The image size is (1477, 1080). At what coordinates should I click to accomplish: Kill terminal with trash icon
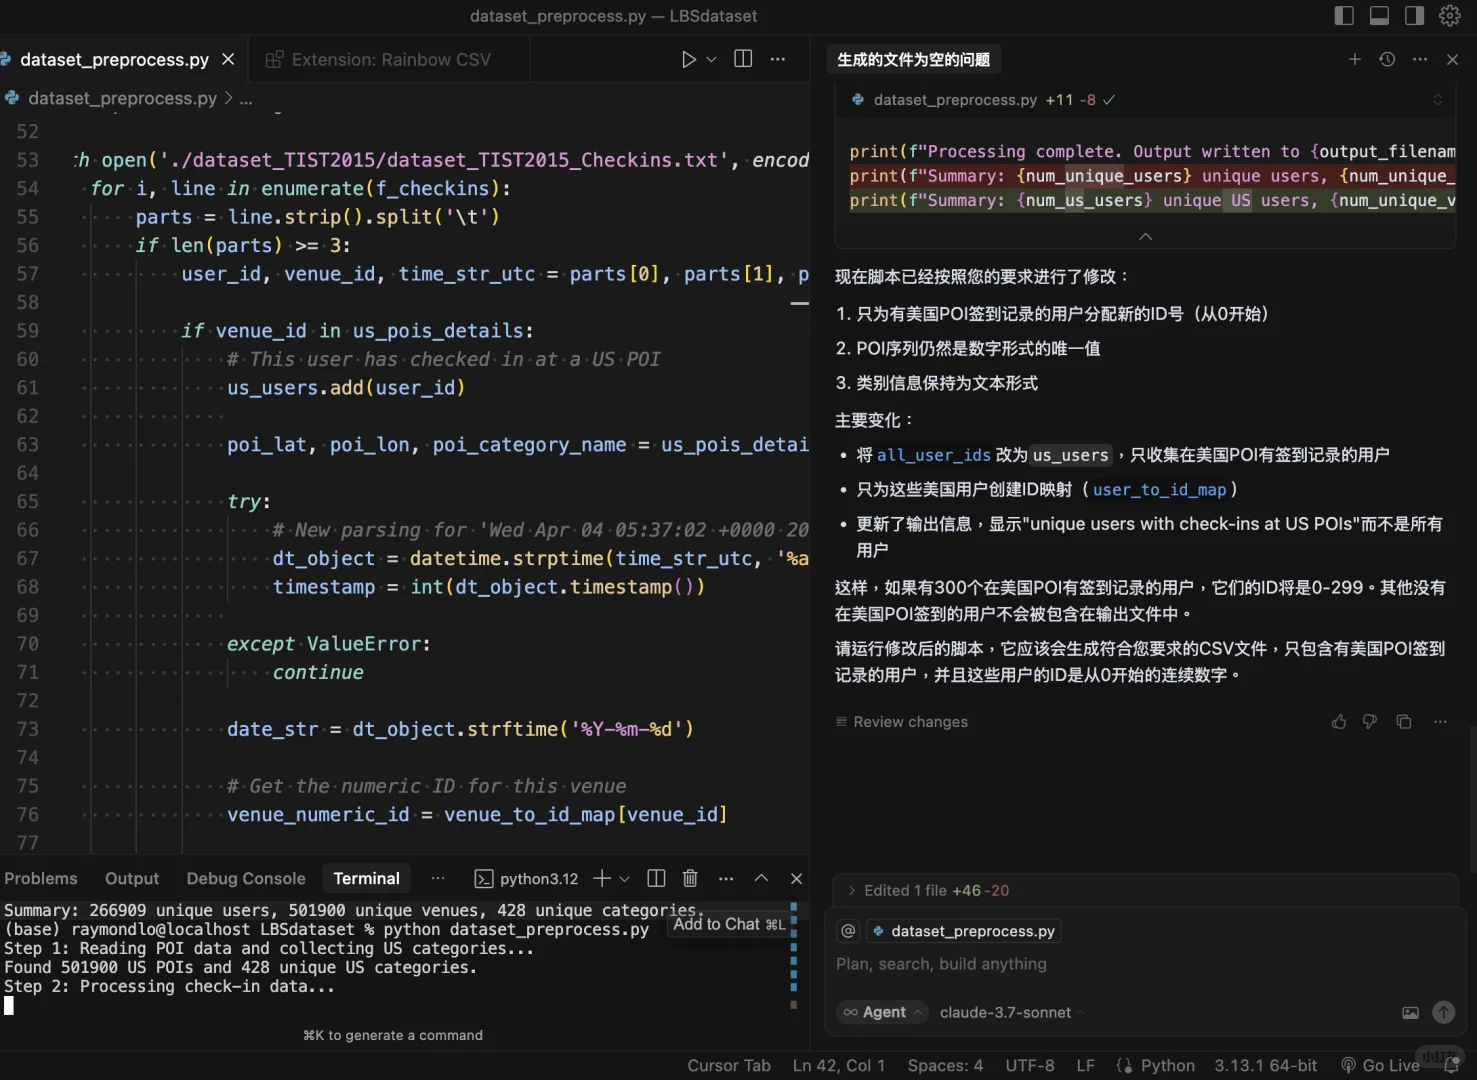pos(690,879)
